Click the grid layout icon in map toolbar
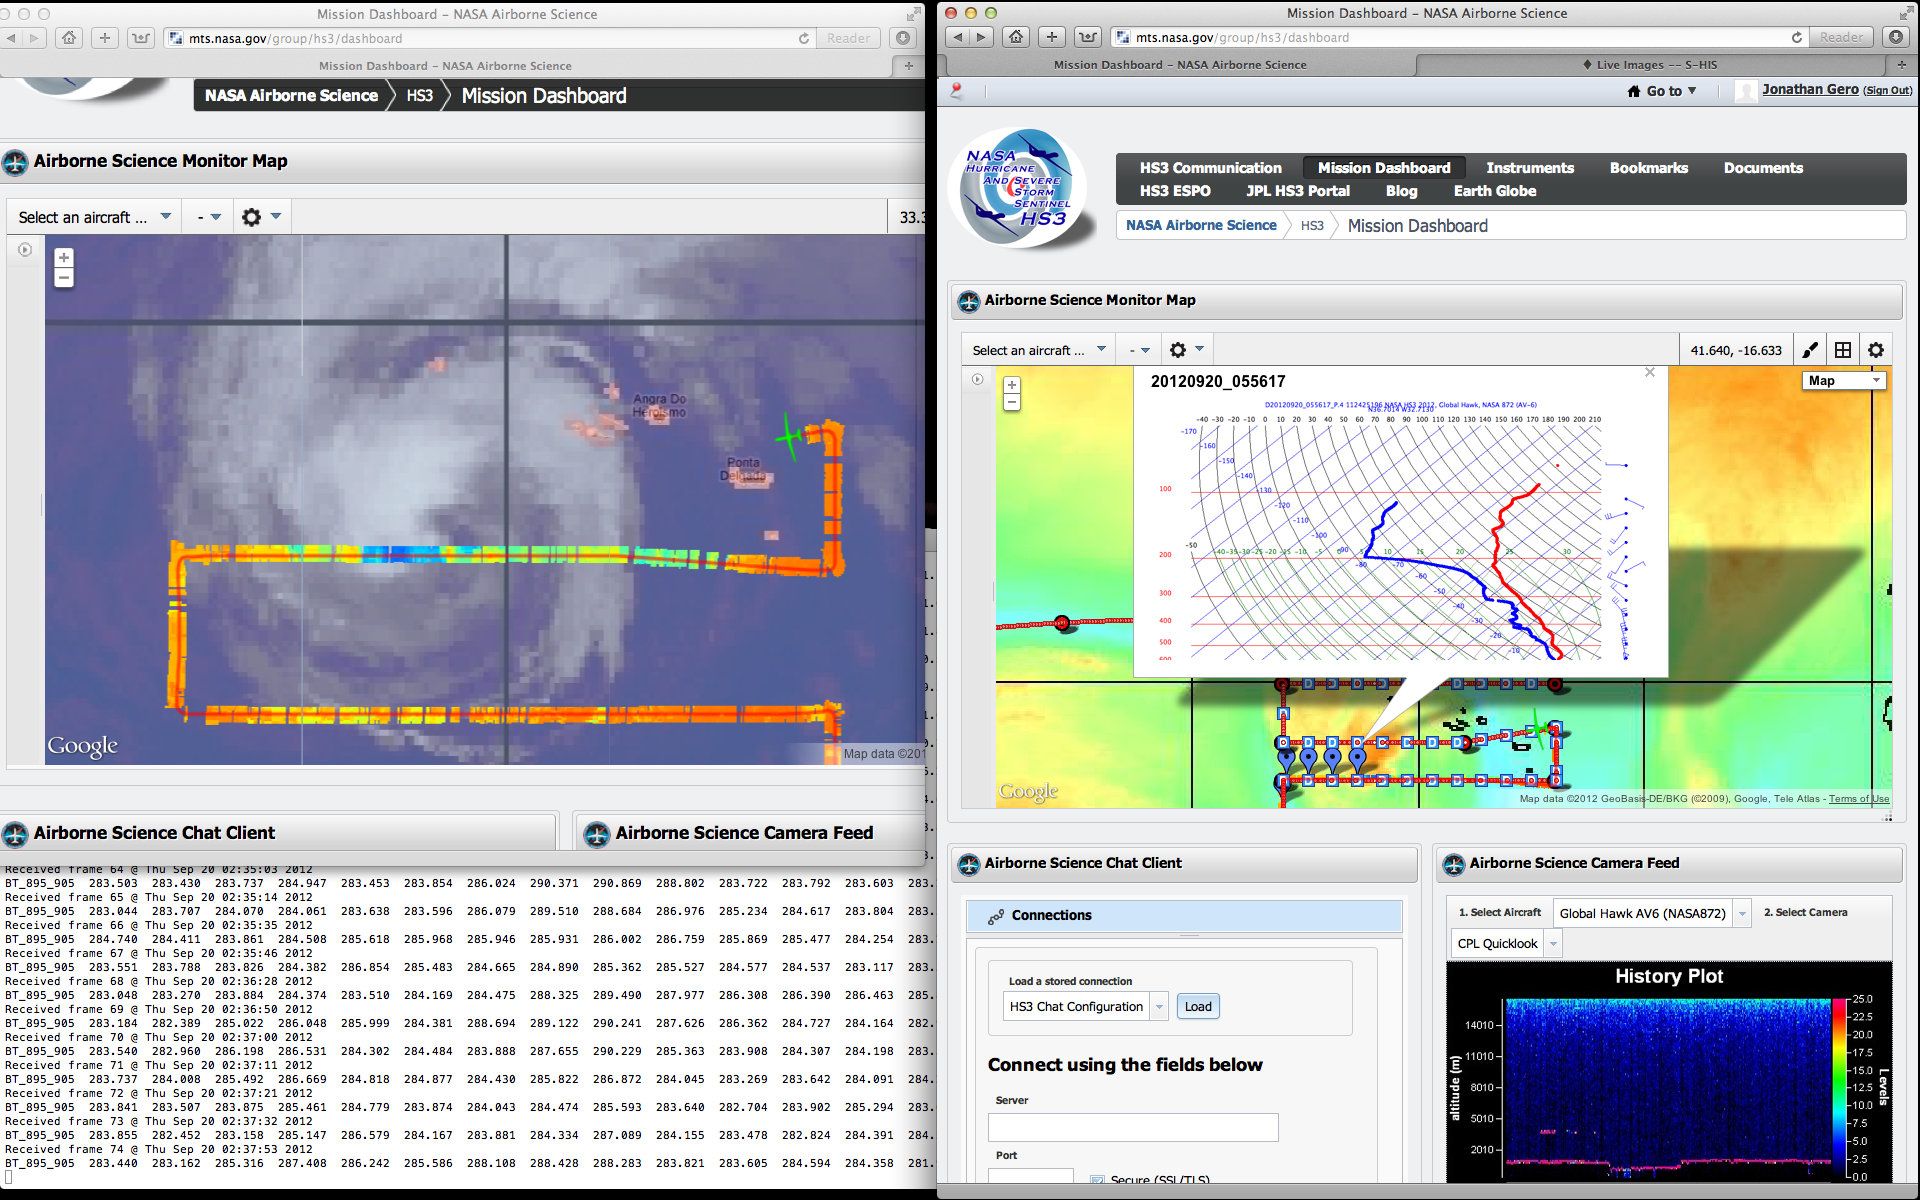Viewport: 1920px width, 1200px height. [x=1843, y=350]
